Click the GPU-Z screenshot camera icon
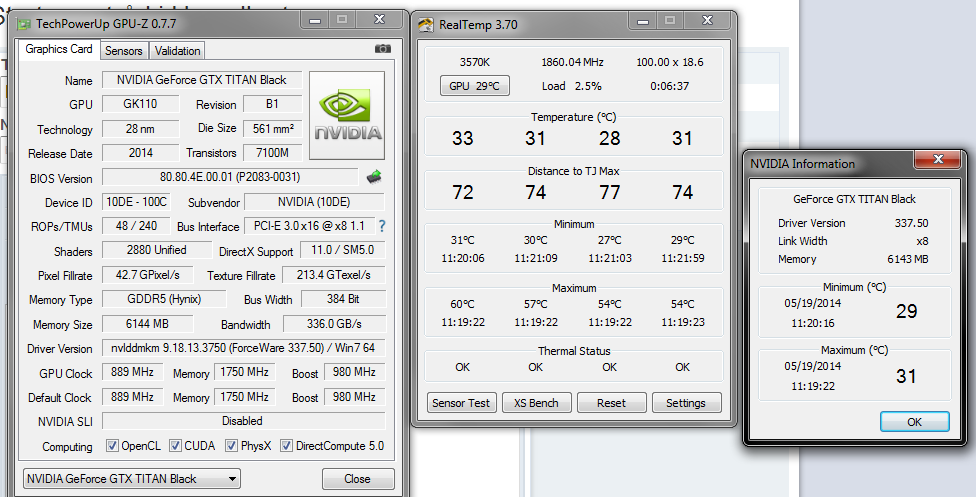This screenshot has width=976, height=497. point(383,49)
